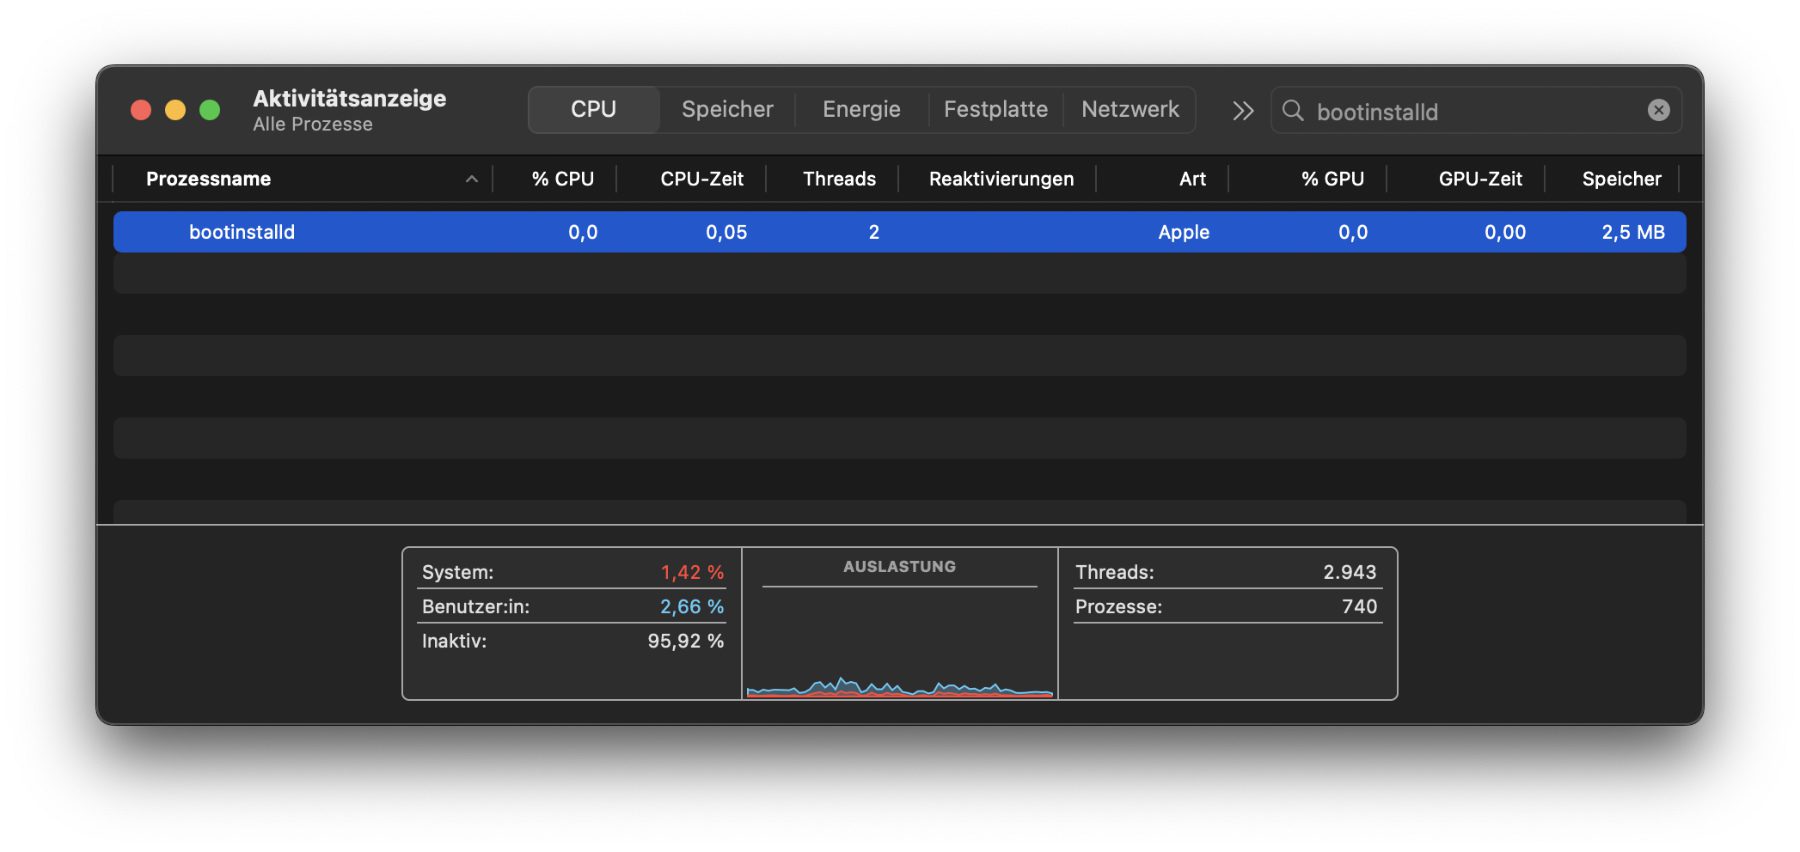Open the Festplatte tab
The width and height of the screenshot is (1800, 852).
point(995,109)
